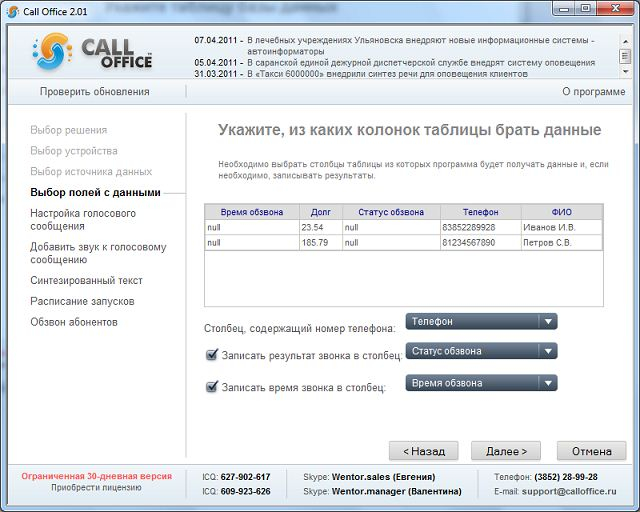Open the Время обзвона dropdown
Image resolution: width=640 pixels, height=512 pixels.
coord(481,383)
